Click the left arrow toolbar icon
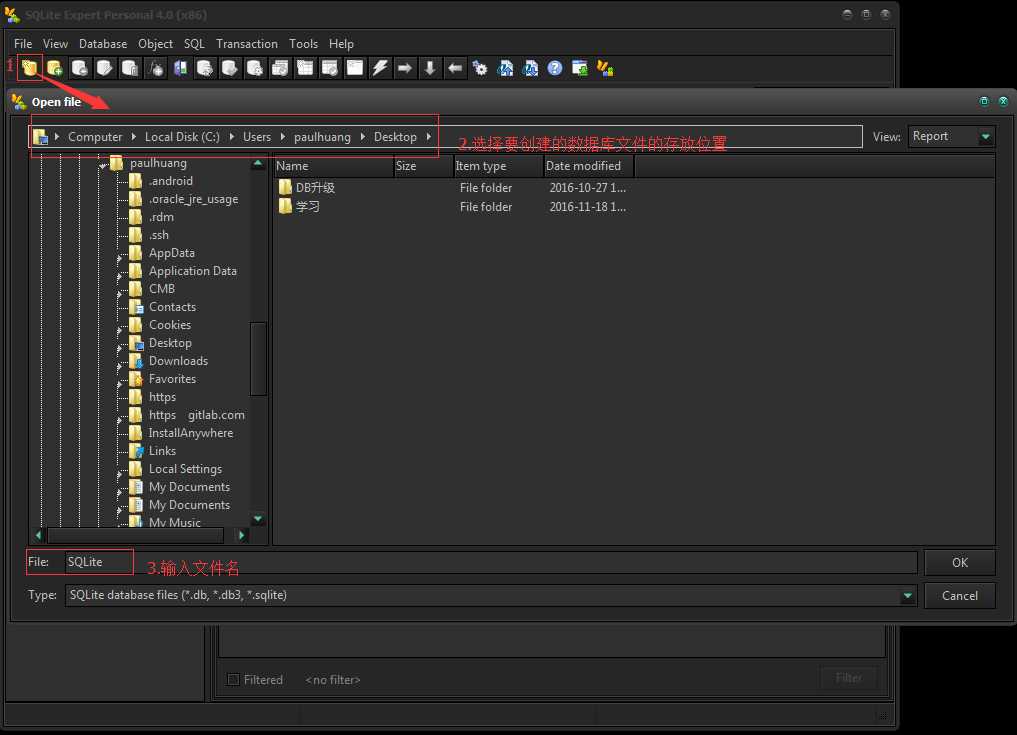Screen dimensions: 1017x735 click(x=455, y=67)
